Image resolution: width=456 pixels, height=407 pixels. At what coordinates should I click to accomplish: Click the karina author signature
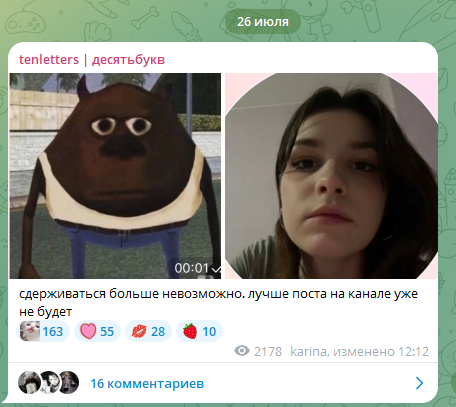point(308,352)
